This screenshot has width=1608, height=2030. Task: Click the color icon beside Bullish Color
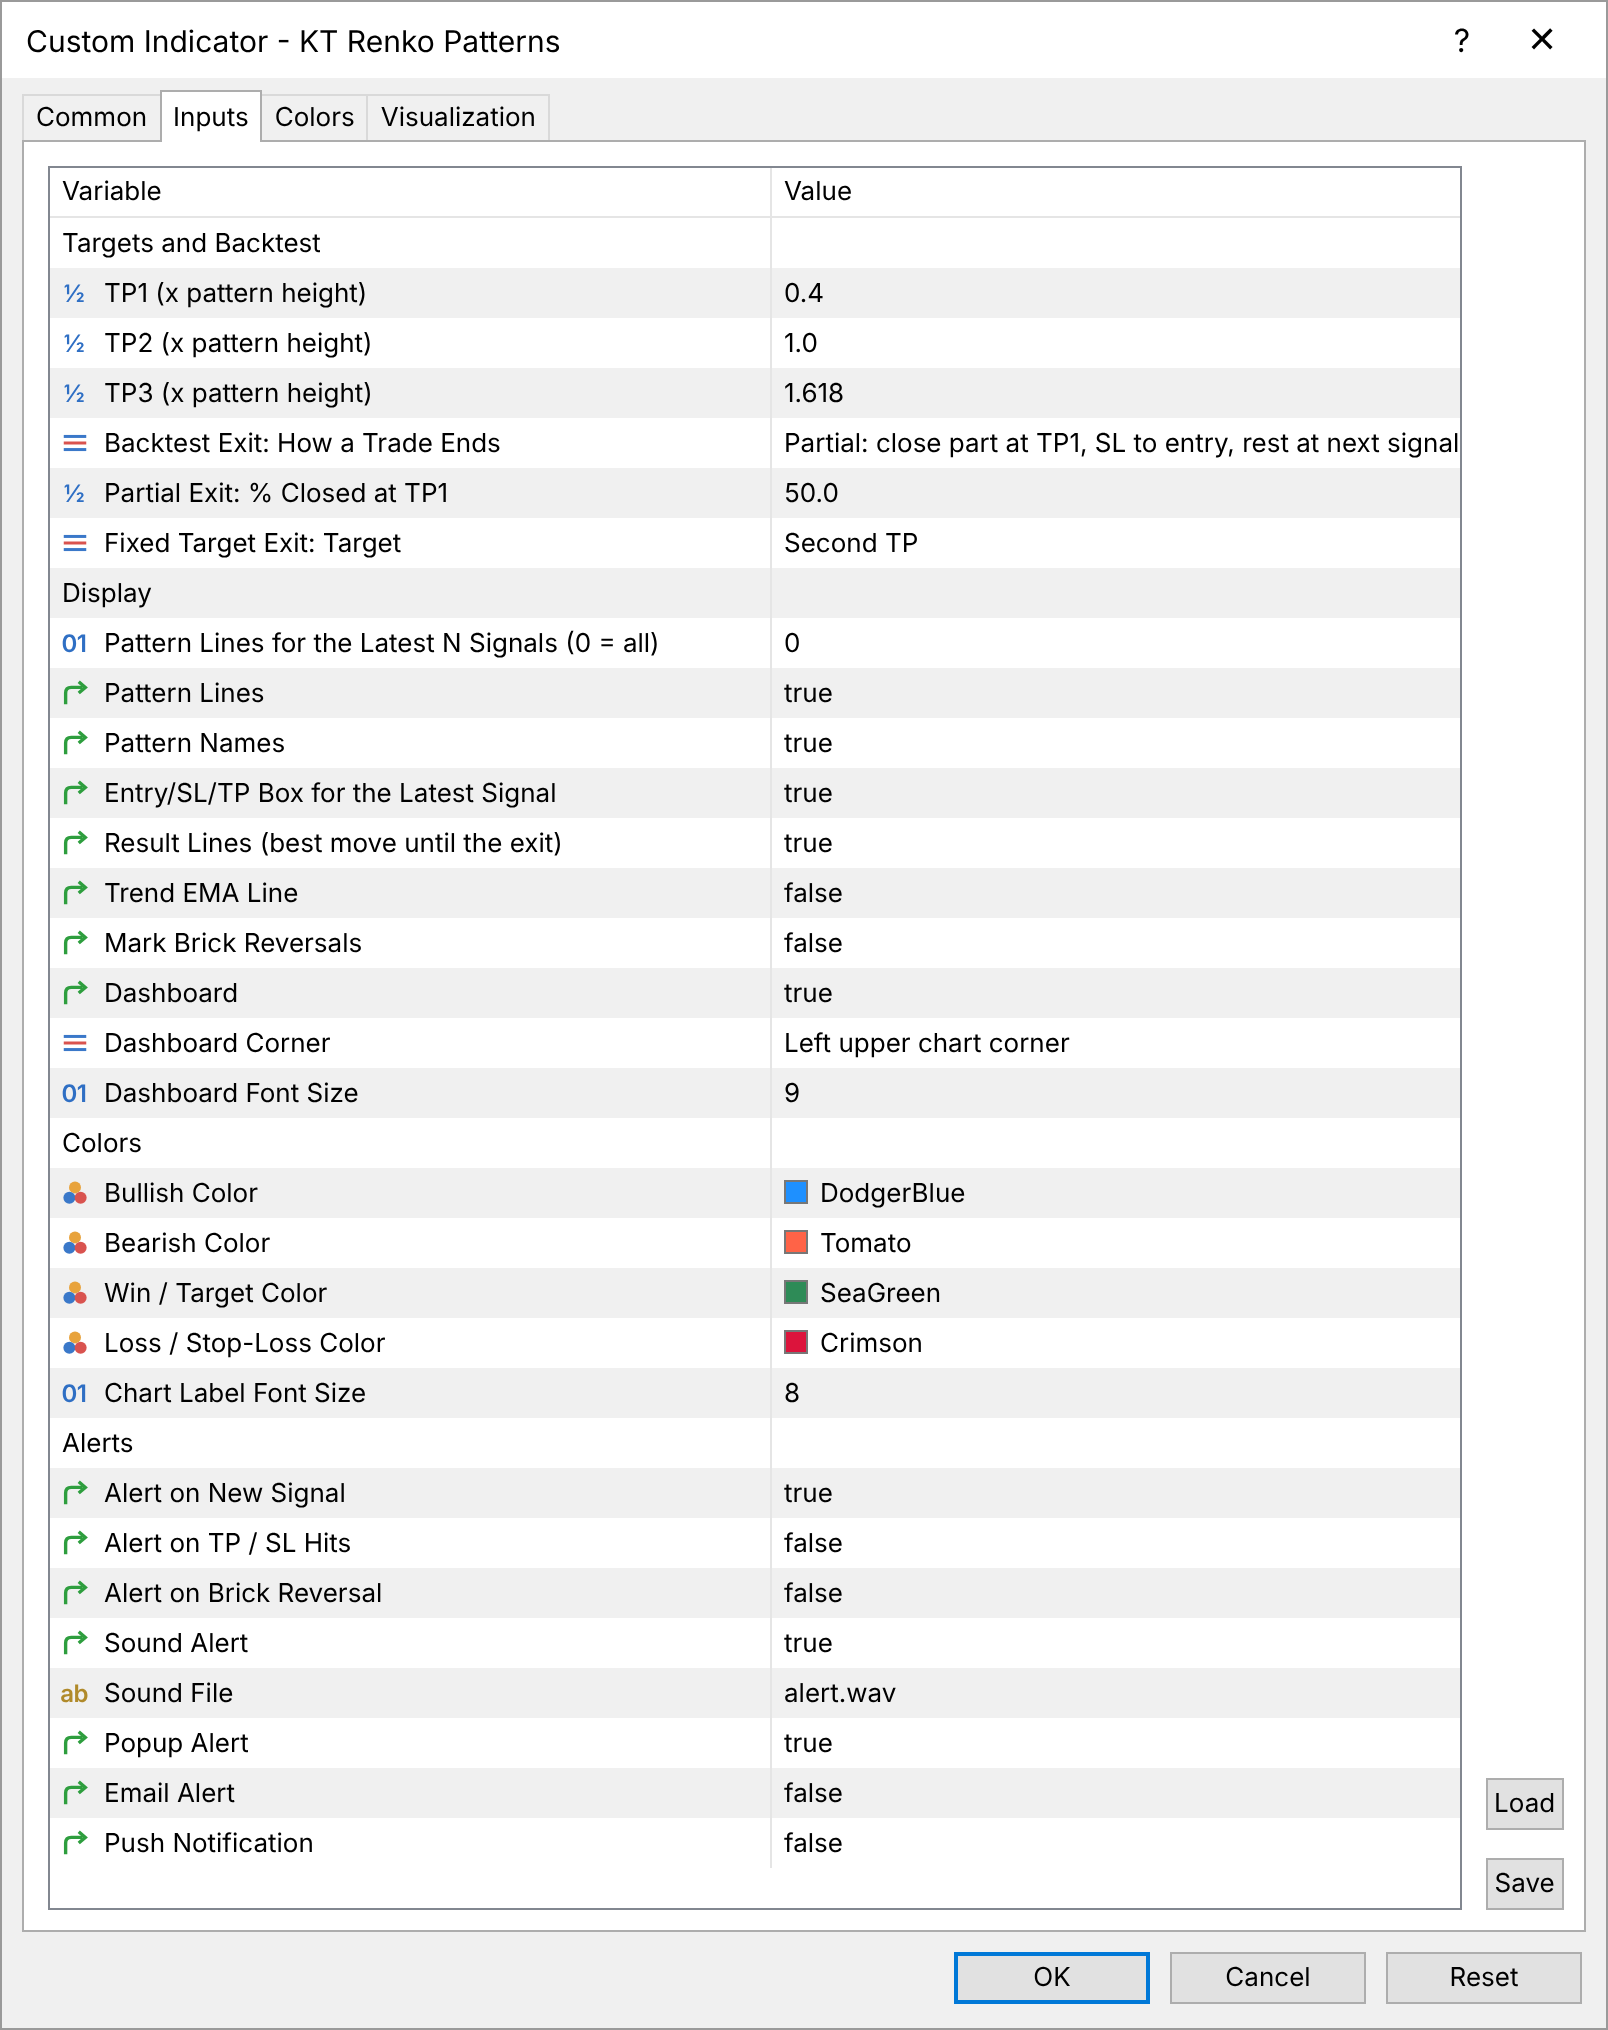(75, 1193)
